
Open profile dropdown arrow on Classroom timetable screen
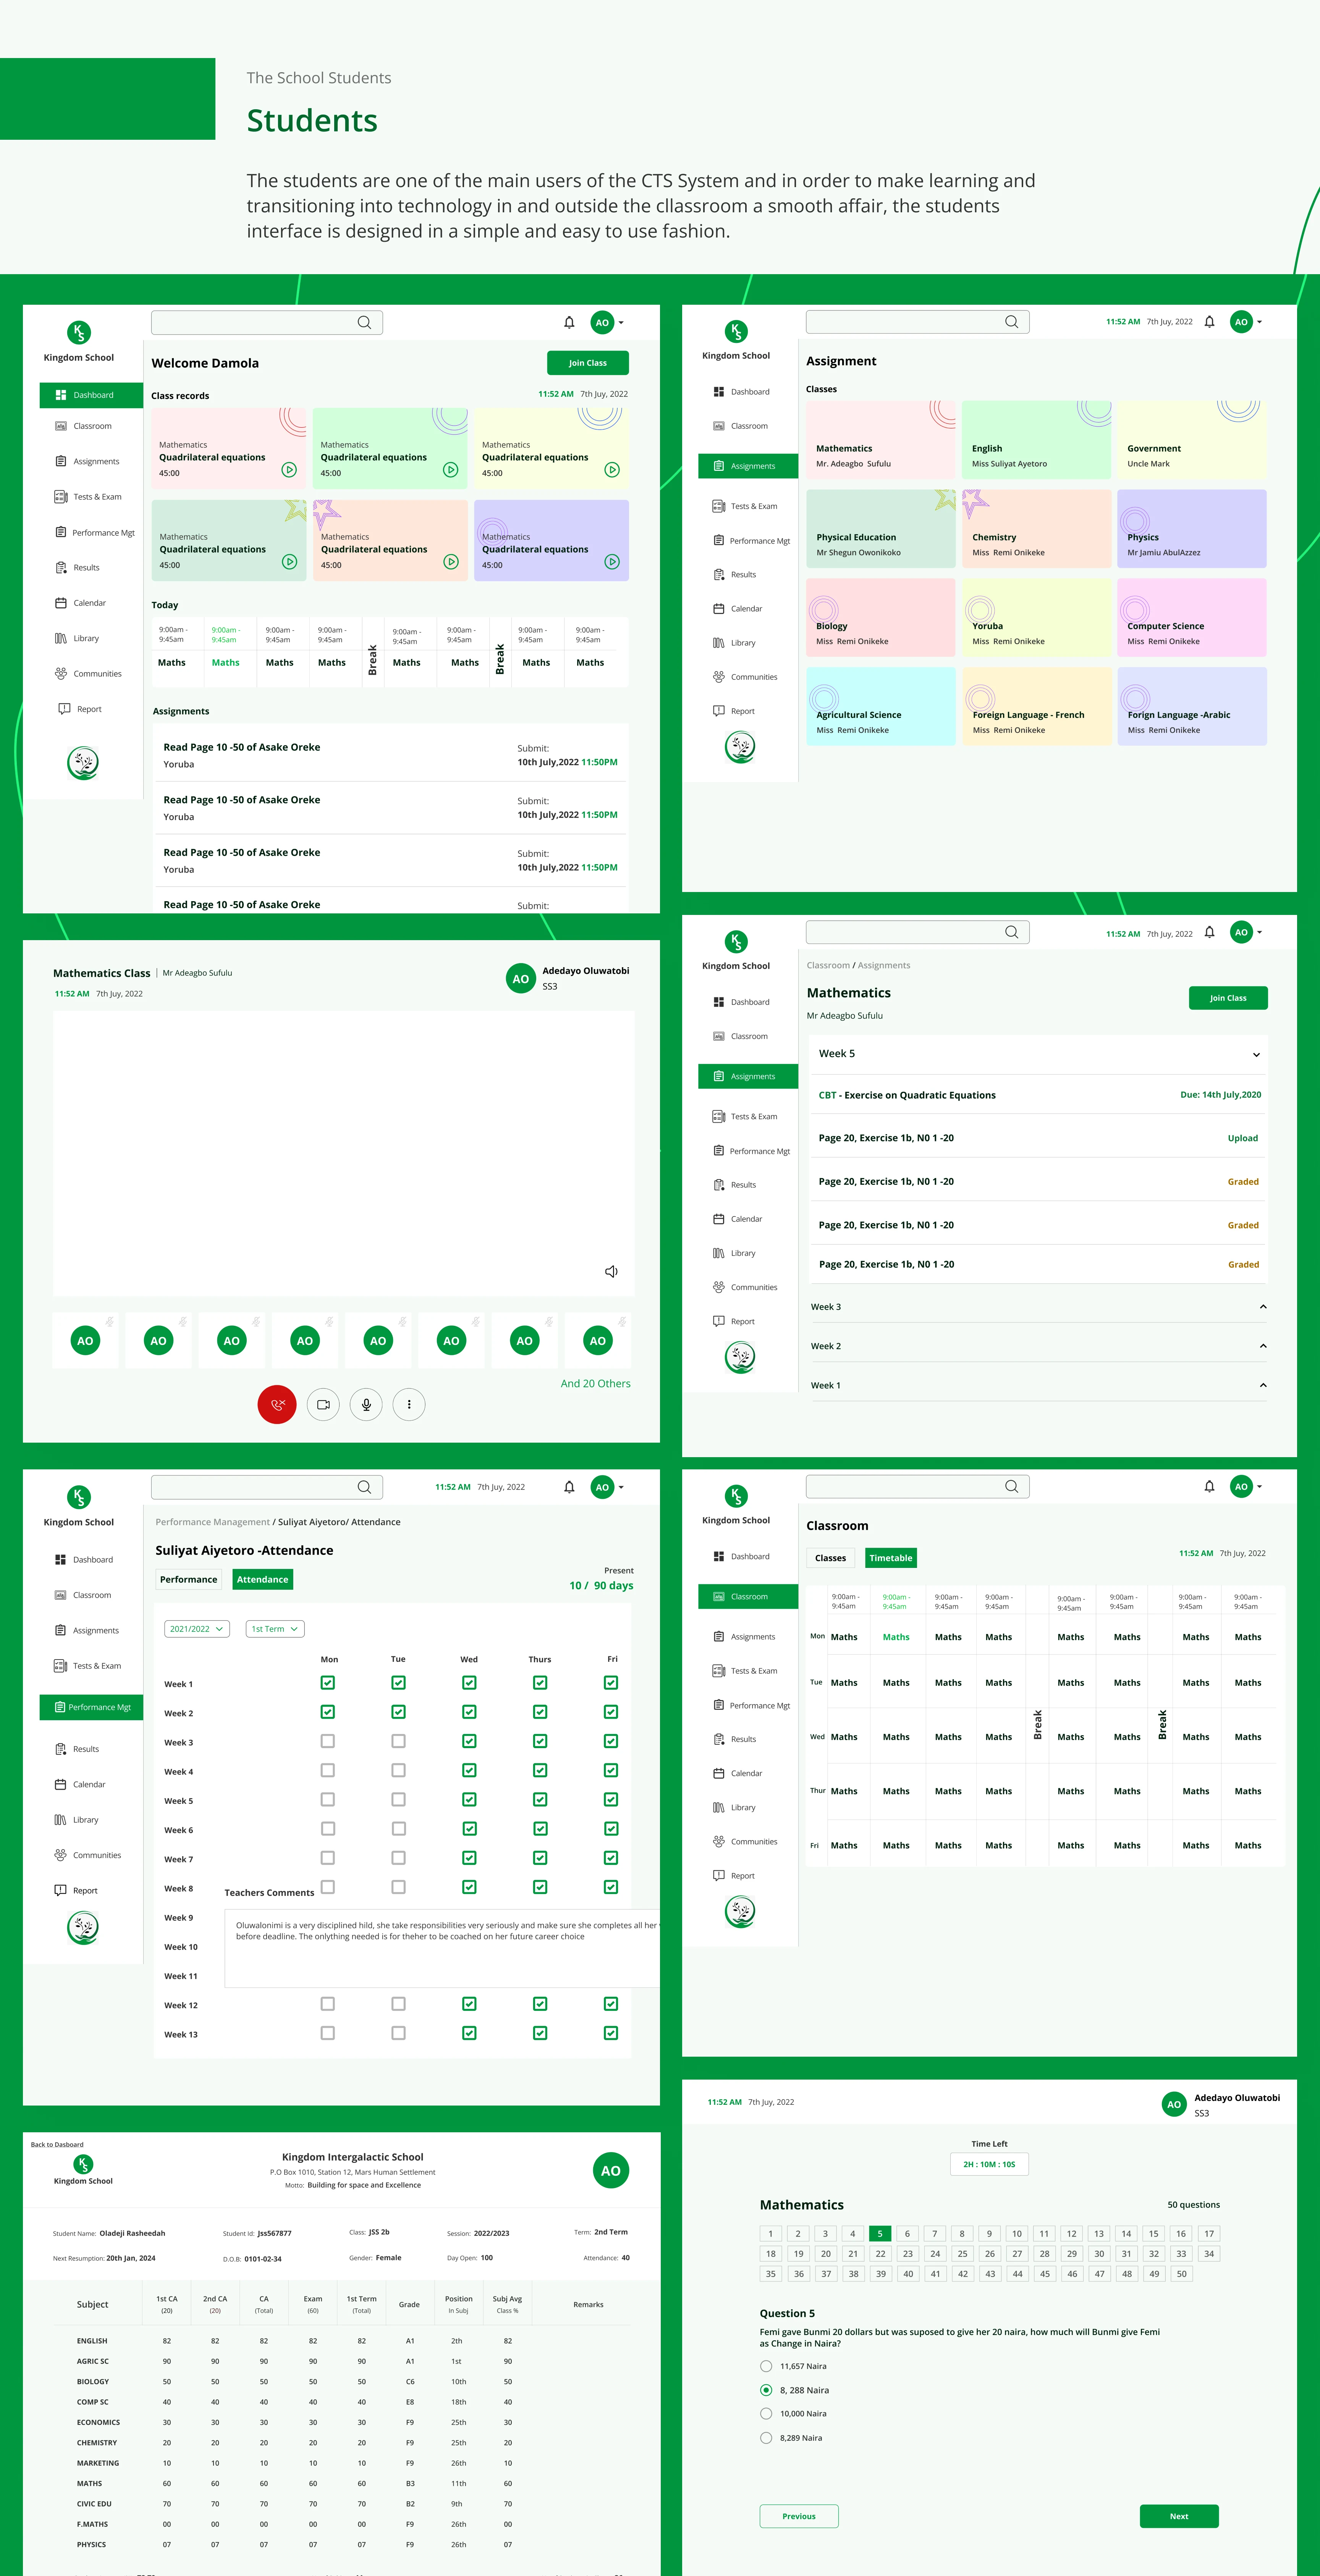click(1259, 1486)
